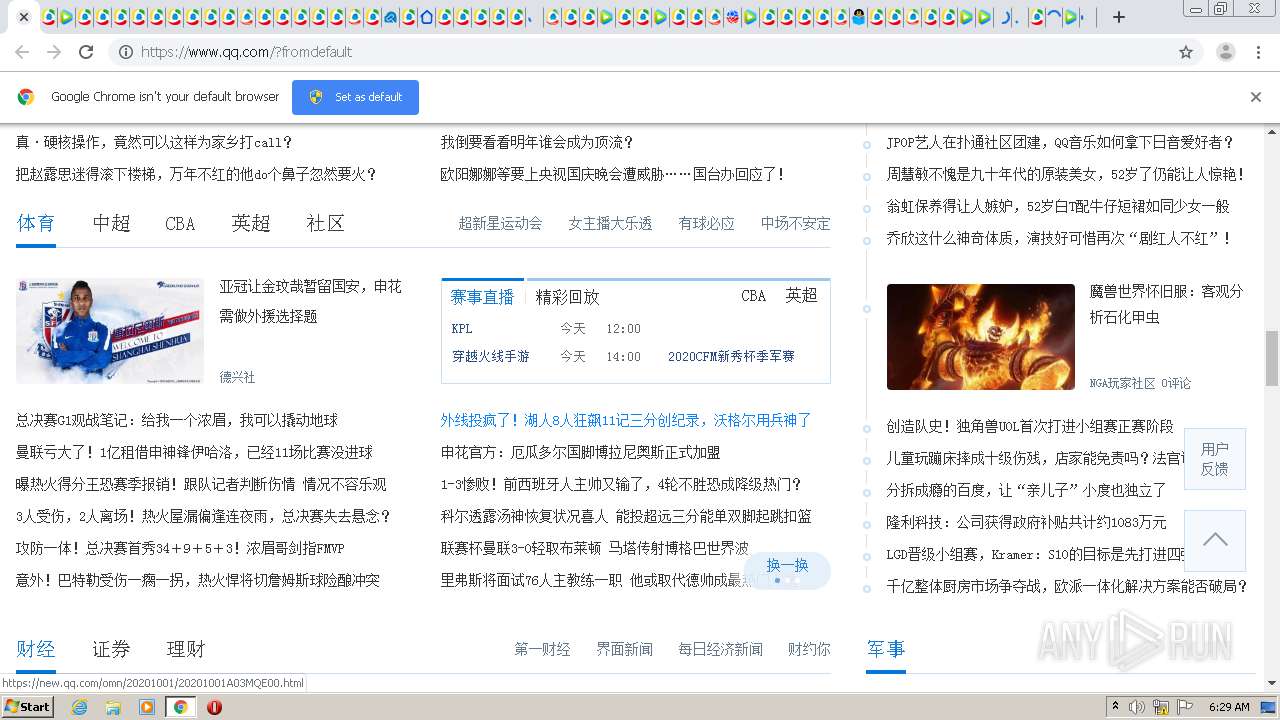Open 总决赛G1观战笔记 article link
Image resolution: width=1280 pixels, height=720 pixels.
point(177,420)
